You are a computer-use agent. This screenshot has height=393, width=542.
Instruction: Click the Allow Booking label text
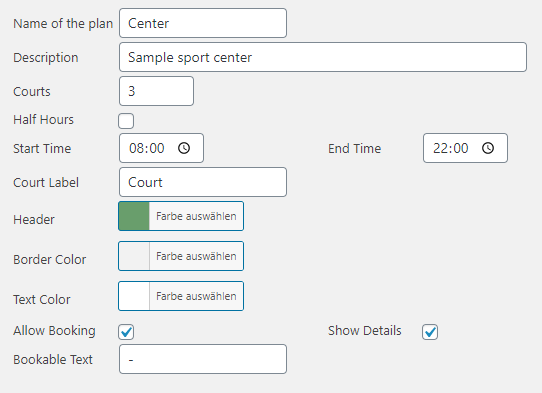coord(54,331)
